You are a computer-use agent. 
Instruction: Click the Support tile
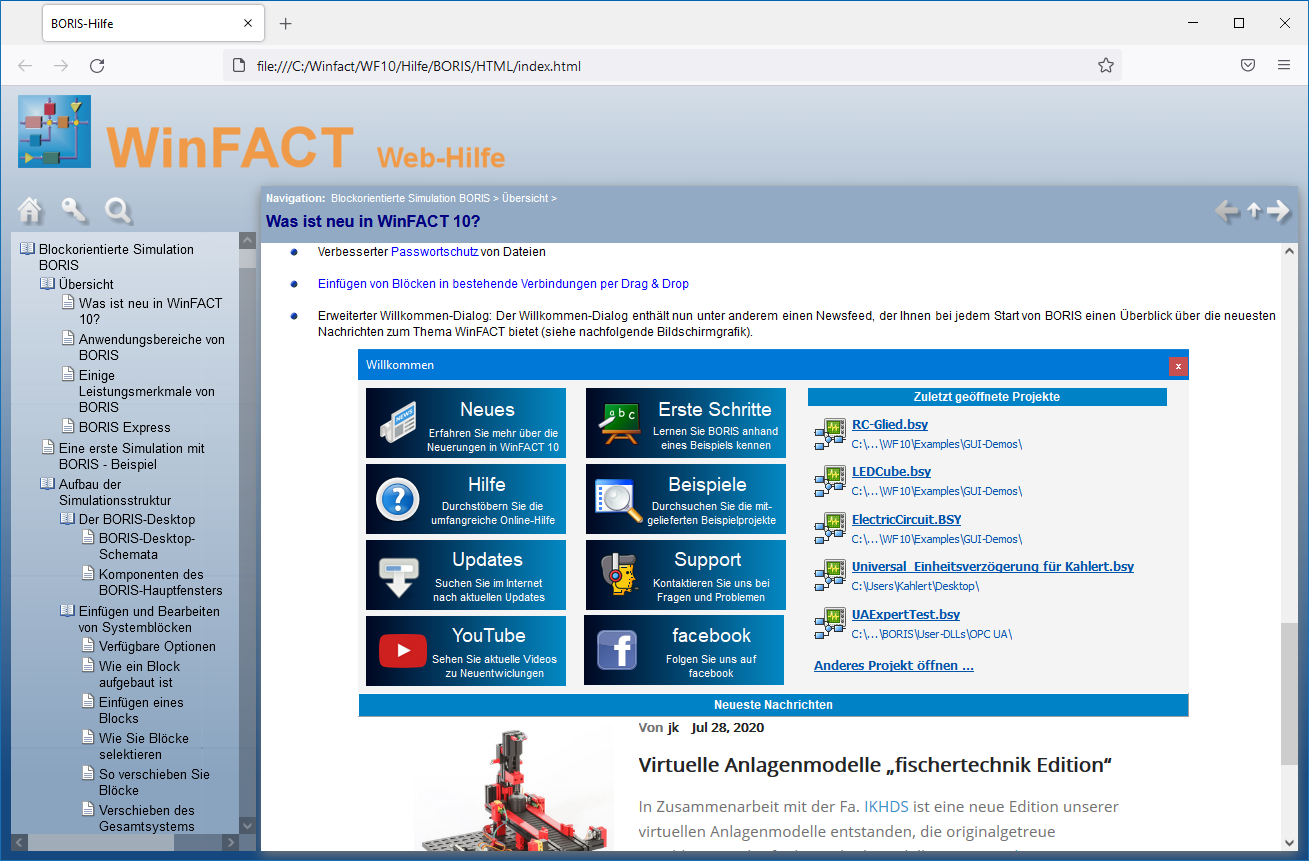point(685,575)
